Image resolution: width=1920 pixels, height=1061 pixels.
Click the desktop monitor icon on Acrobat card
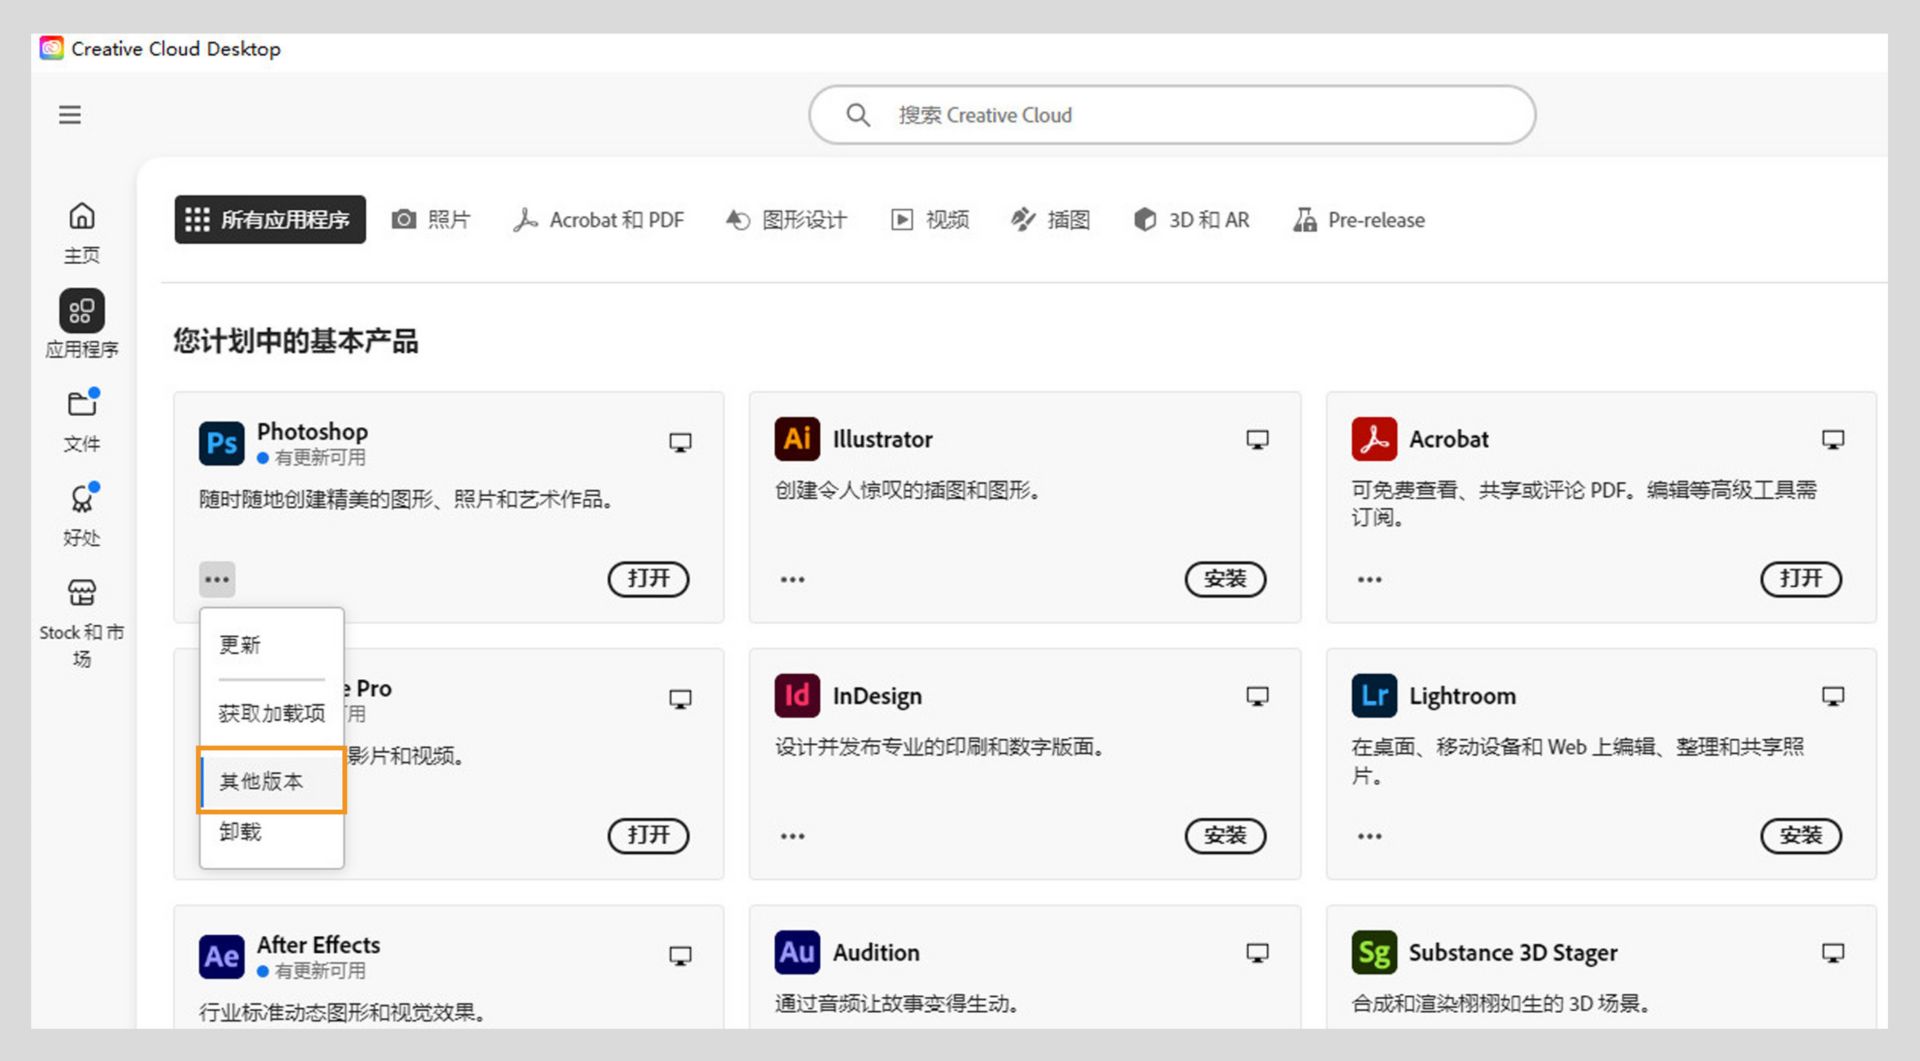coord(1833,440)
